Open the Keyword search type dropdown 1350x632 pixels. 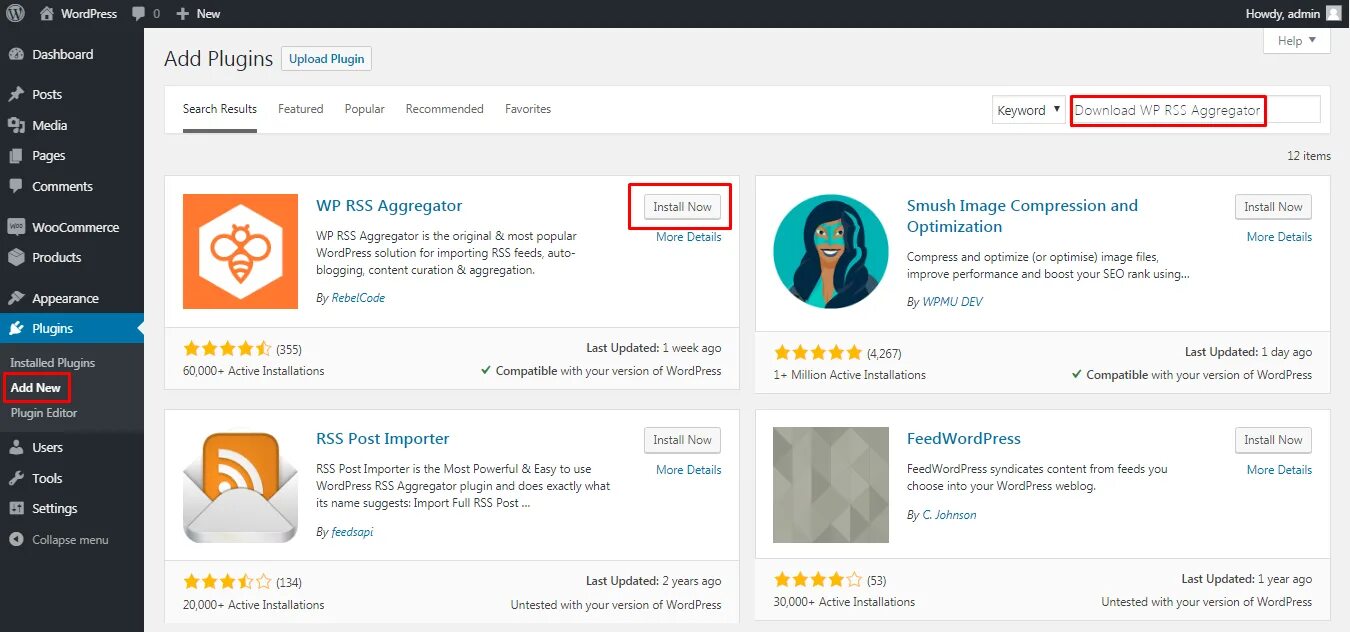1029,110
